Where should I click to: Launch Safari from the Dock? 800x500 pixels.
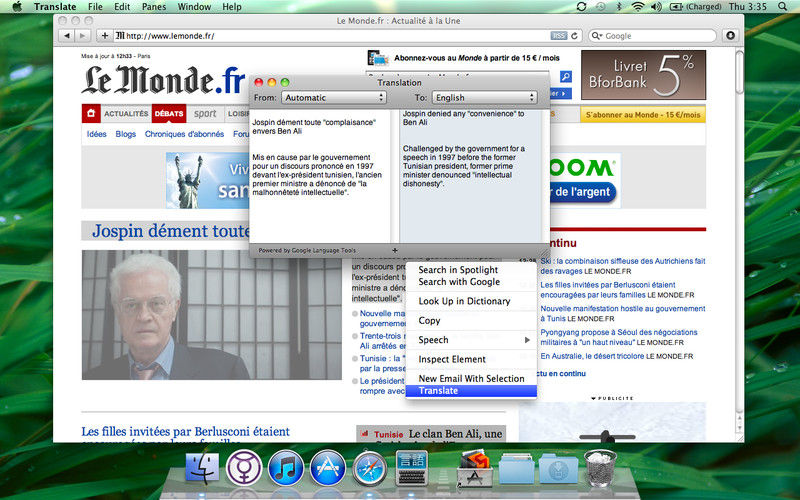pyautogui.click(x=369, y=467)
